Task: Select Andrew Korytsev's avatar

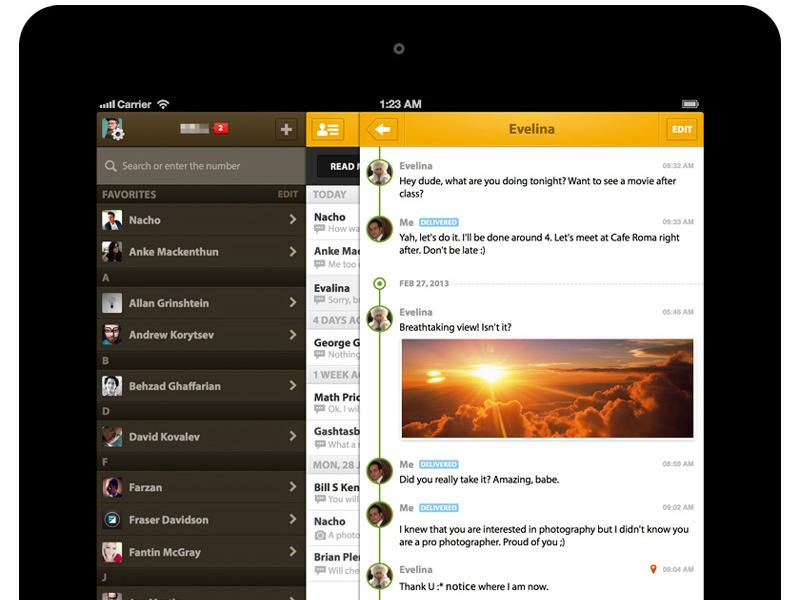Action: click(x=112, y=335)
